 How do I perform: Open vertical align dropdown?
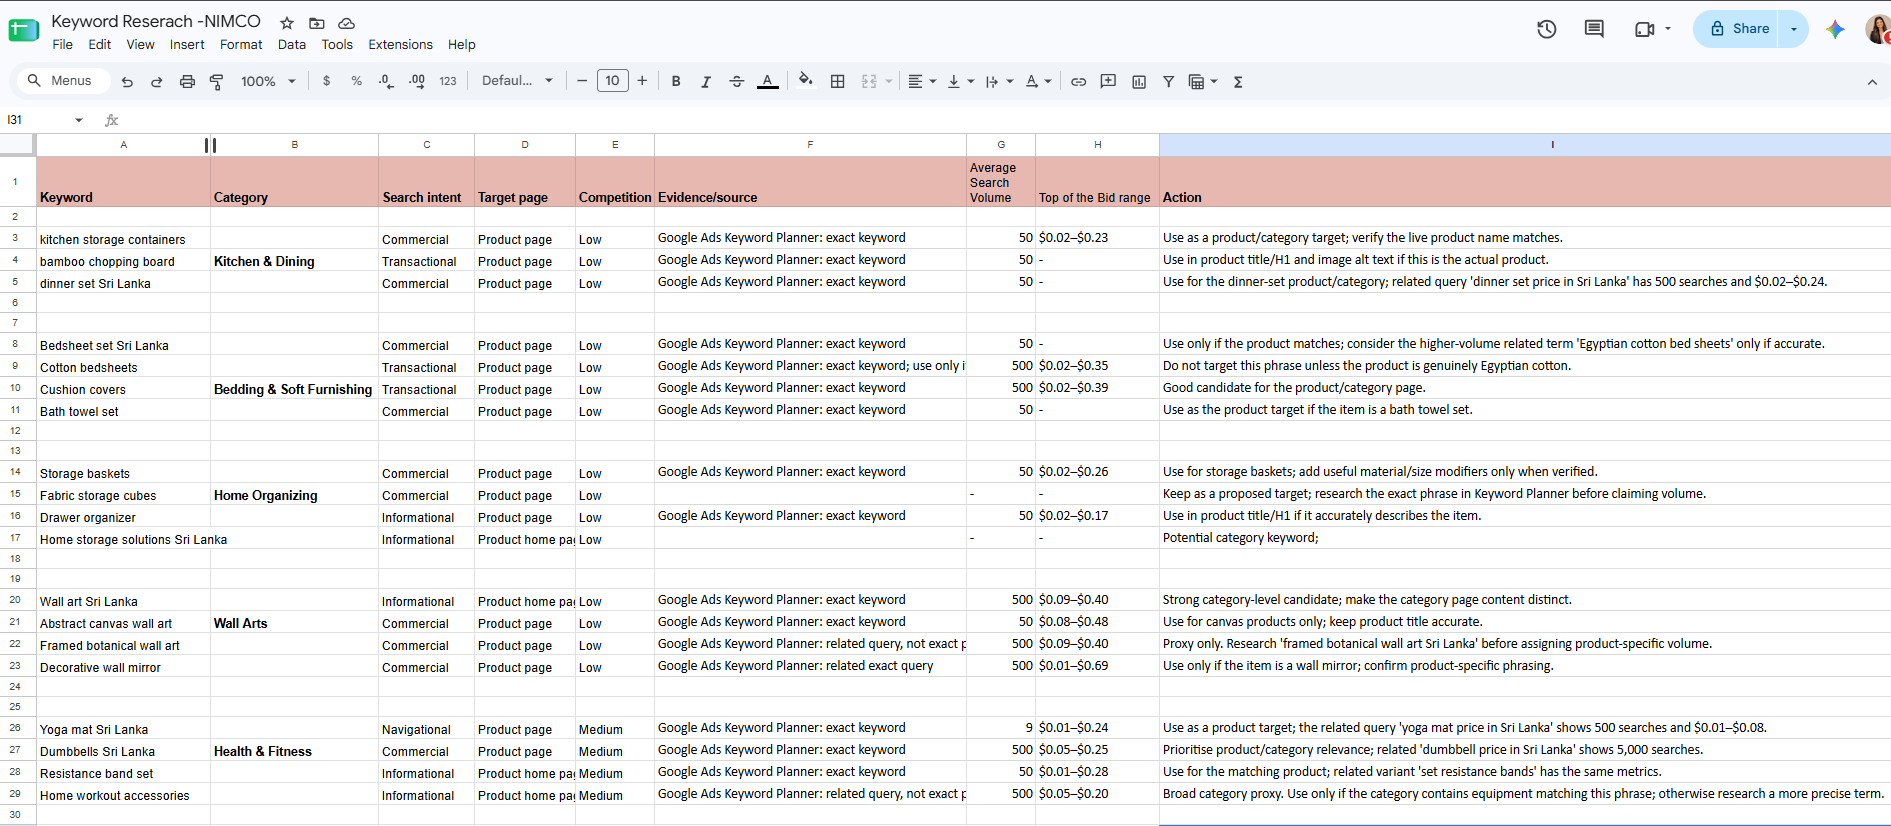point(960,82)
